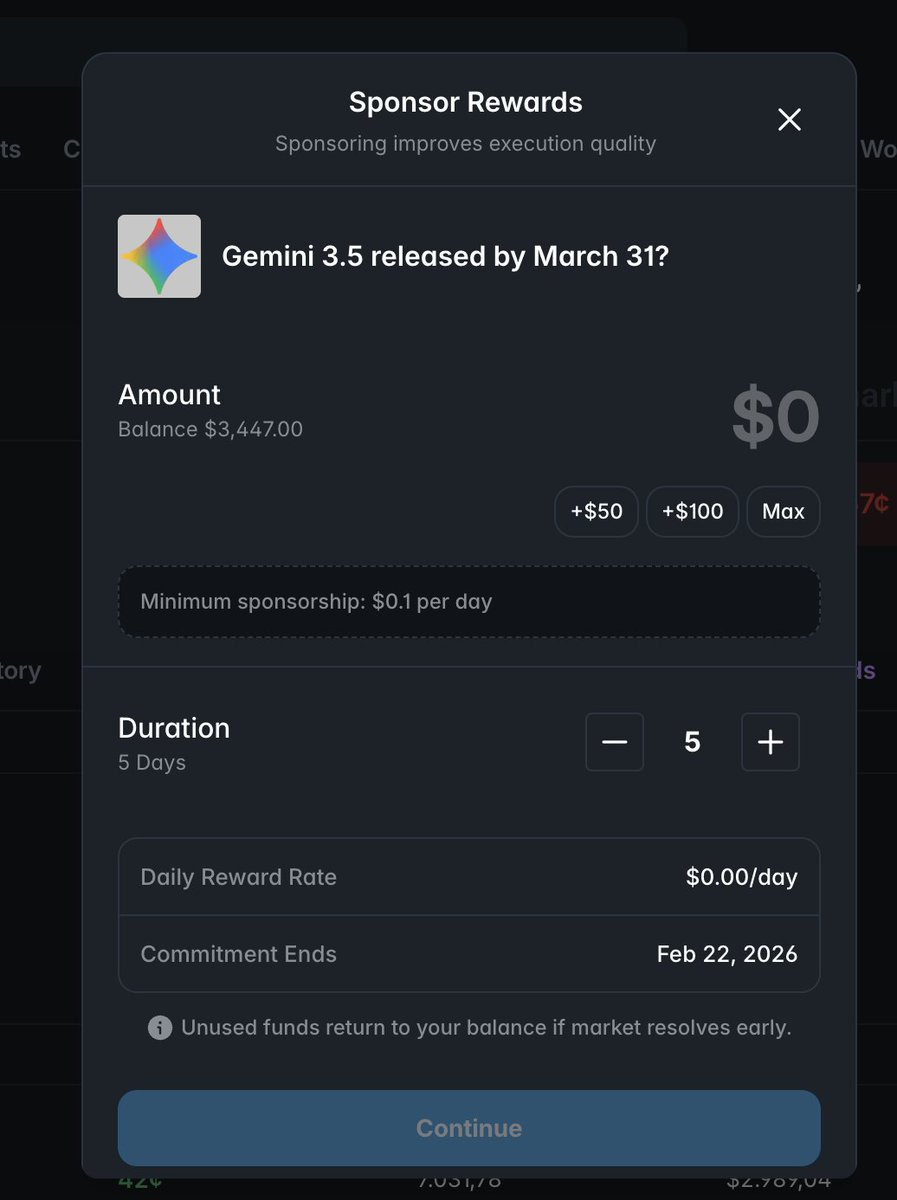Click the red 7¢ price button behind dialog
This screenshot has width=897, height=1200.
[874, 503]
